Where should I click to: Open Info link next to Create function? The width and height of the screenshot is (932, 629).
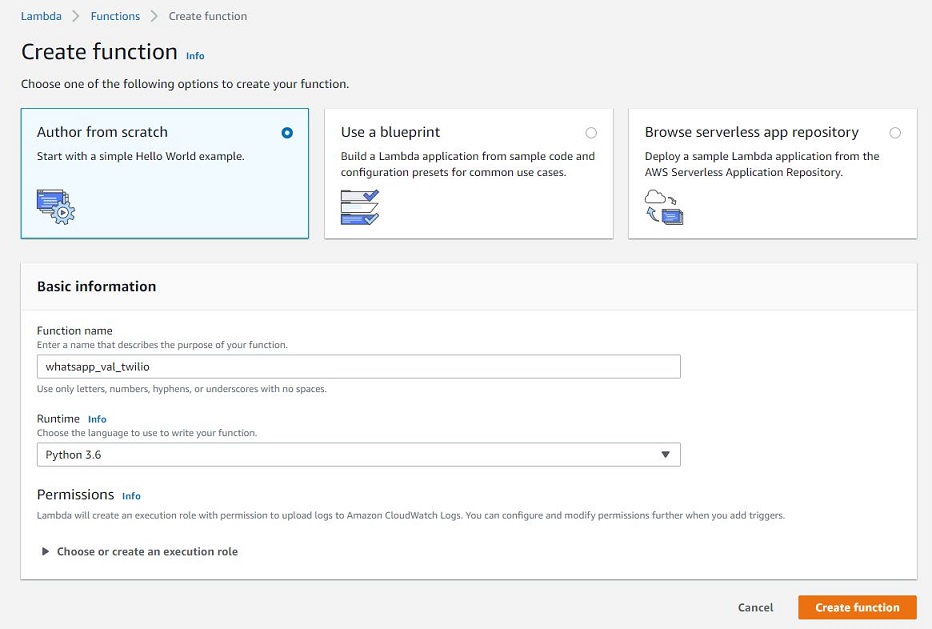(195, 56)
